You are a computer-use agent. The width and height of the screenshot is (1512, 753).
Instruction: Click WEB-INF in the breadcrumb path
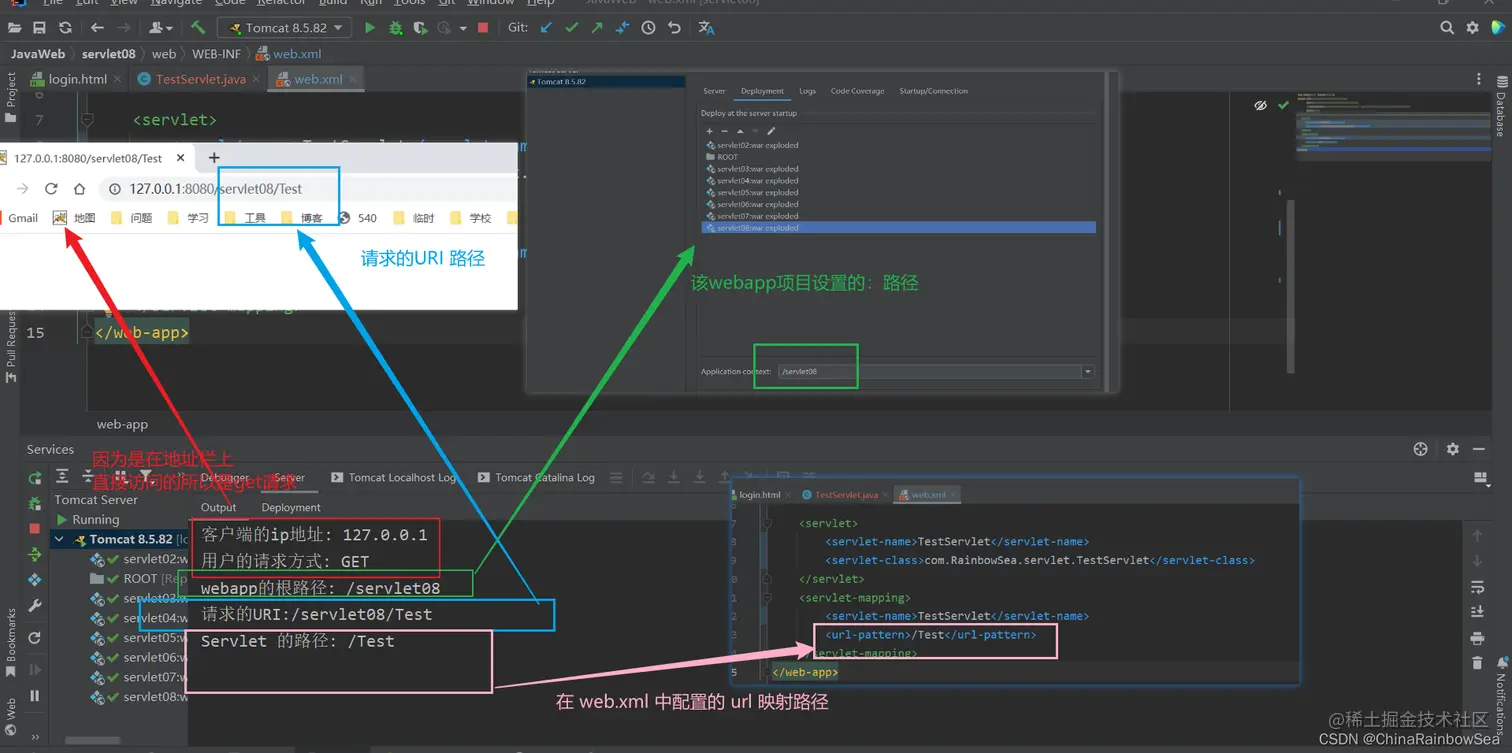pos(216,54)
